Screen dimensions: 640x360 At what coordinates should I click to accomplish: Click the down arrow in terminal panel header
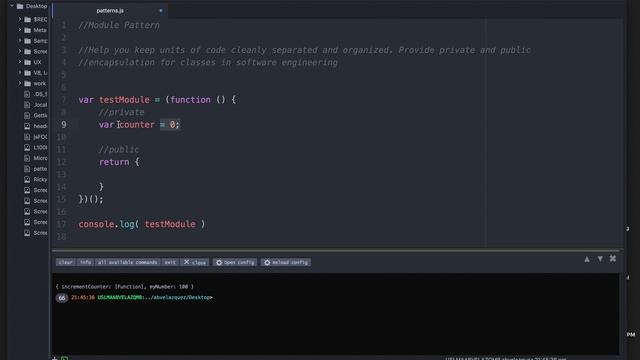click(600, 259)
